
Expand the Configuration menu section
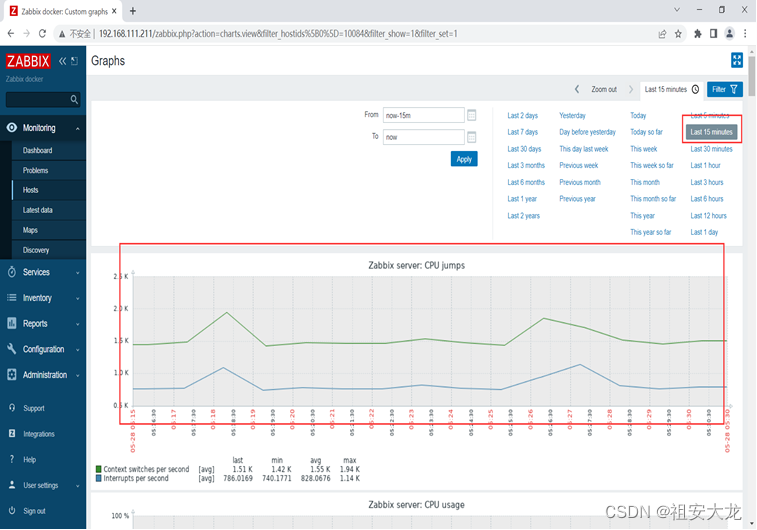tap(78, 350)
